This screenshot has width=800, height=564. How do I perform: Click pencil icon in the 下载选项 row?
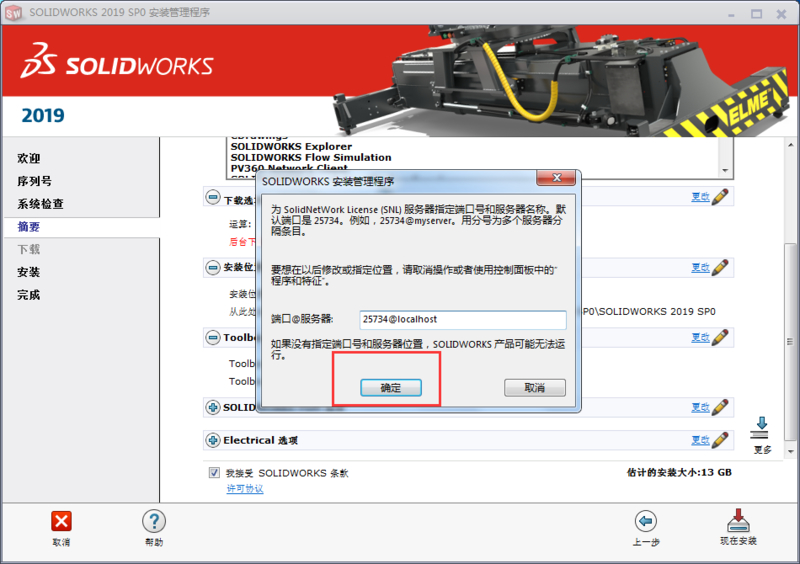point(720,197)
